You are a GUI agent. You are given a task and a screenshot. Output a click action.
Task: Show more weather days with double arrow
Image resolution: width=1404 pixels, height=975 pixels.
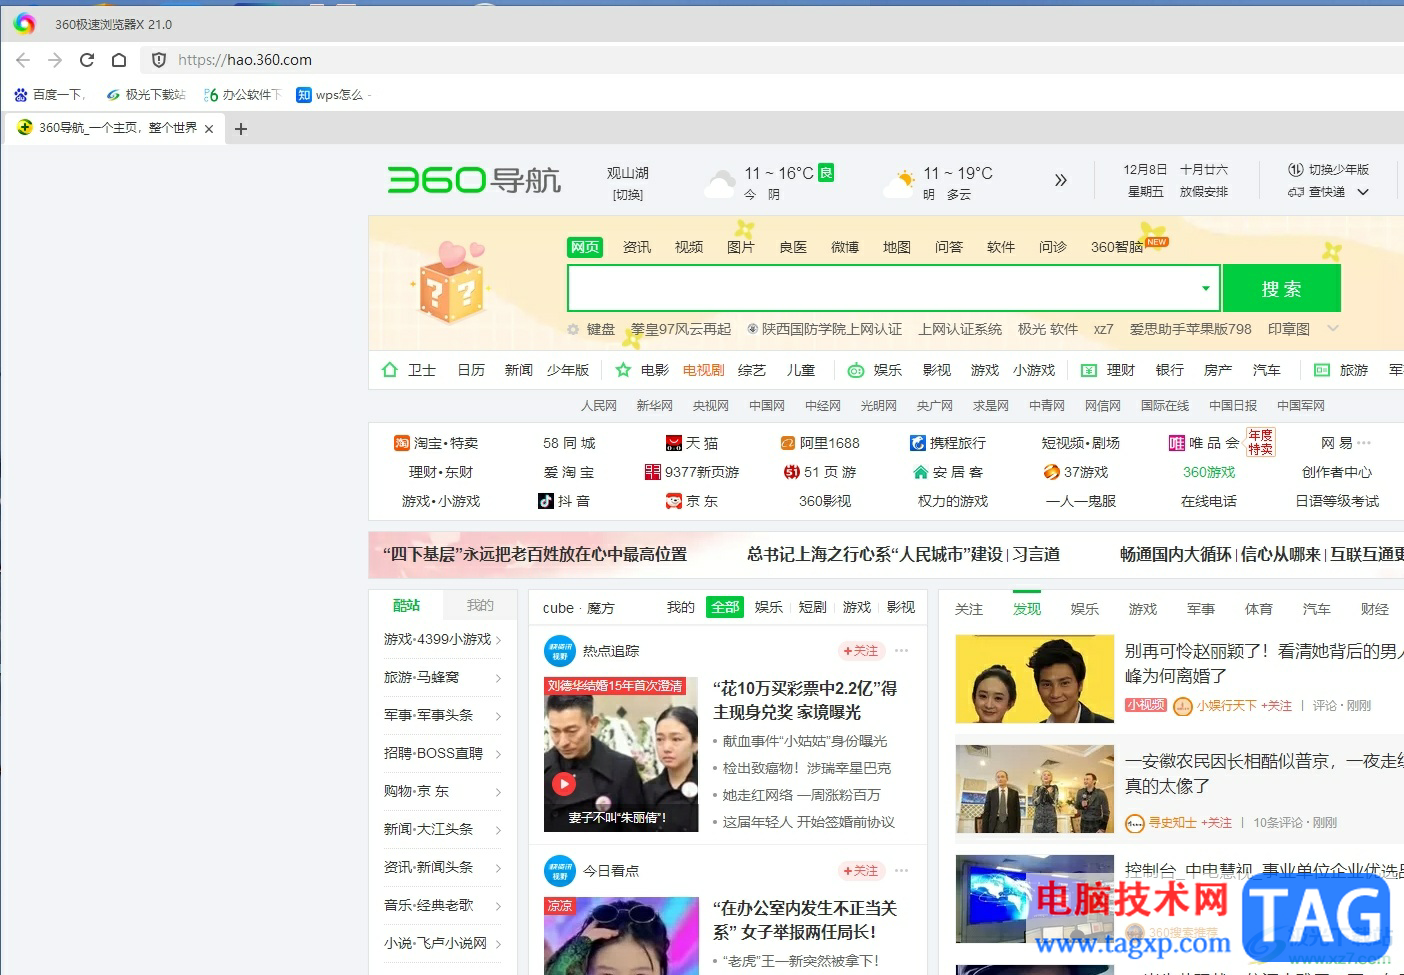click(1061, 180)
